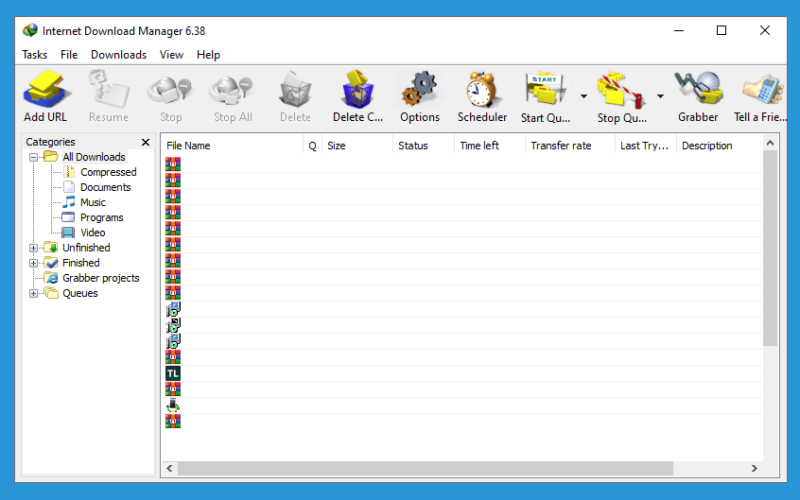Sort by Last Try column header
This screenshot has width=800, height=500.
pyautogui.click(x=646, y=145)
